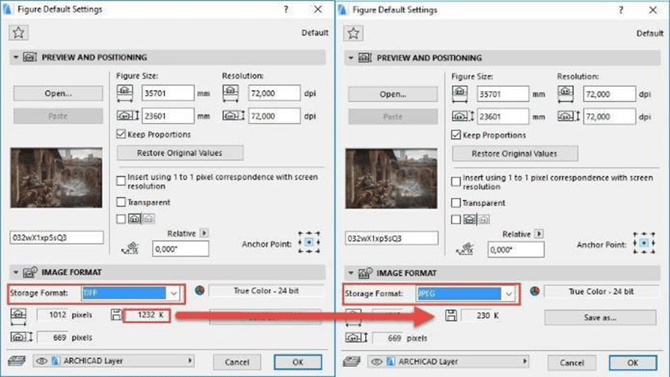Click the Anchor Point grid in left dialog
Image resolution: width=670 pixels, height=377 pixels.
(x=309, y=242)
